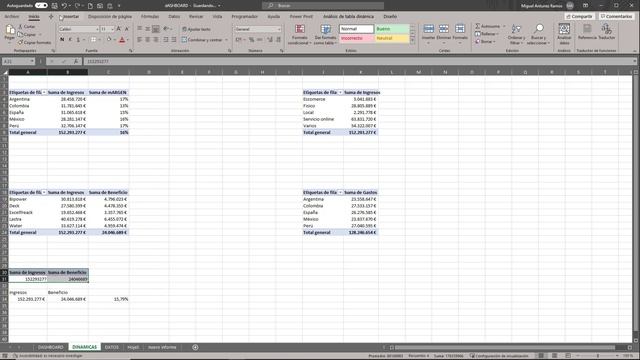Toggle underline S formatting

[x=78, y=40]
